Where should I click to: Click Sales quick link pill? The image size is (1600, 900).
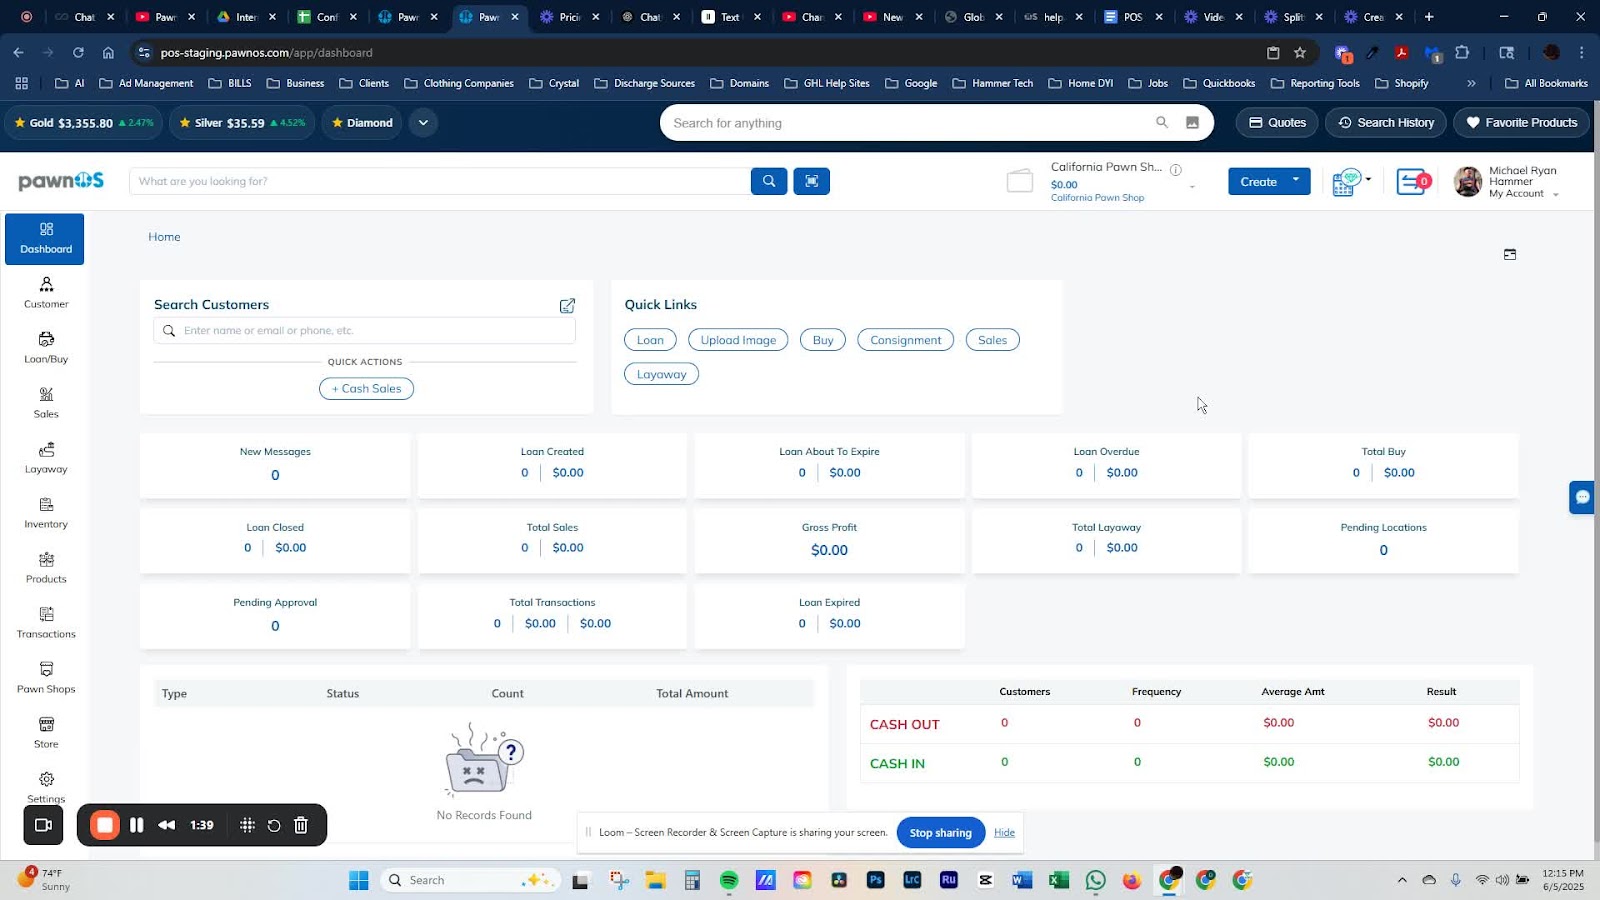[x=992, y=340]
